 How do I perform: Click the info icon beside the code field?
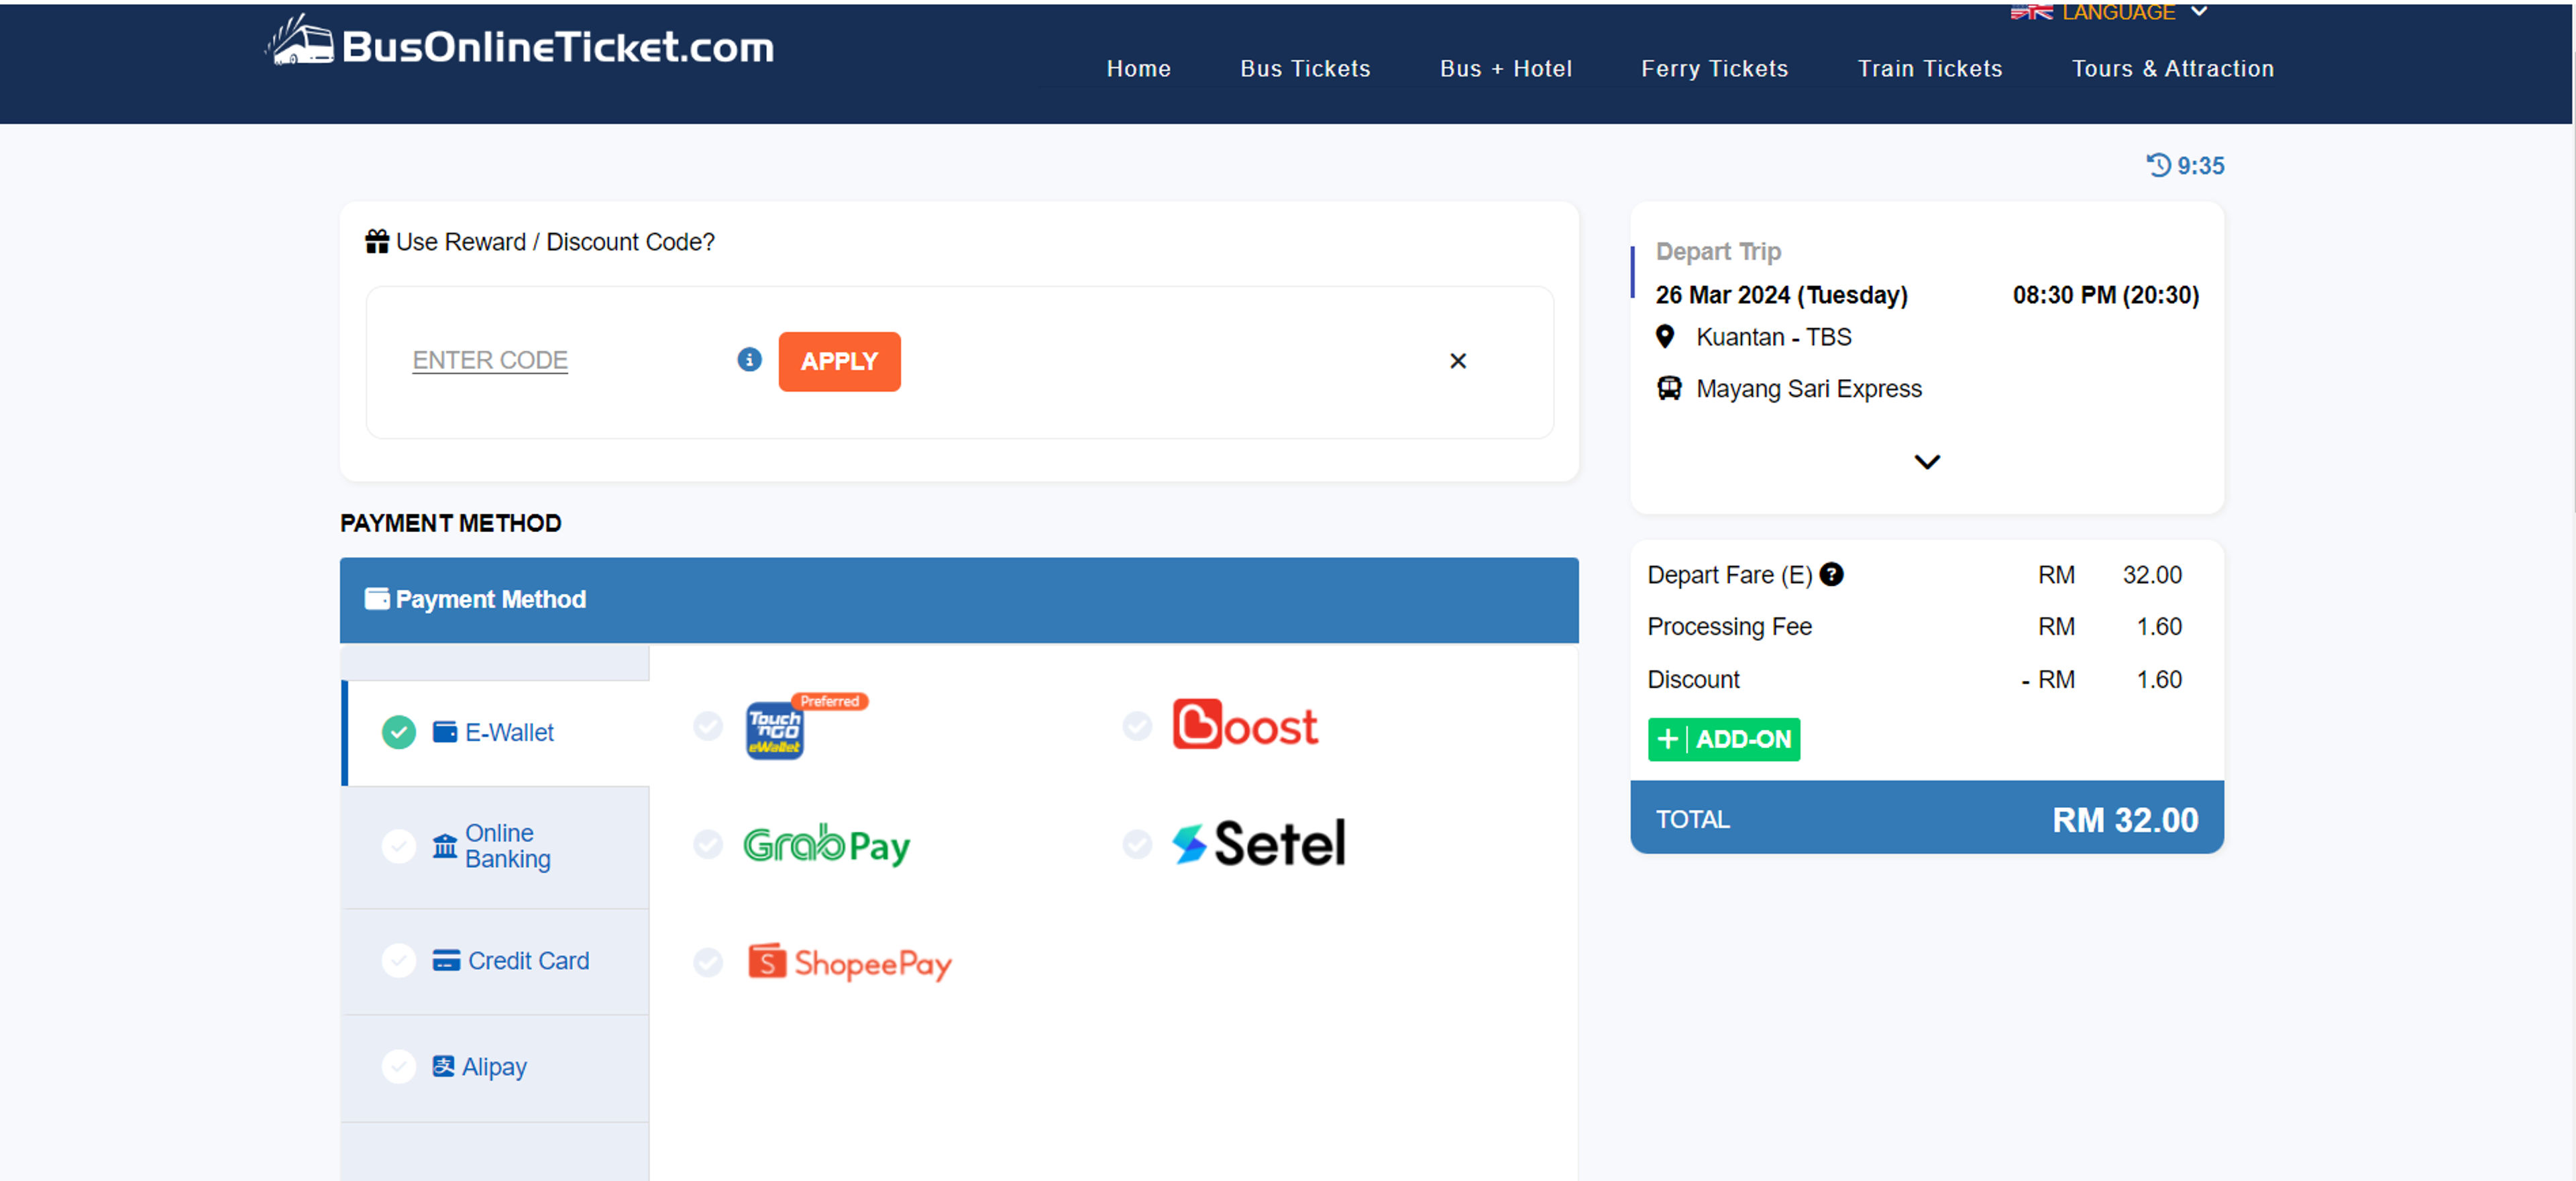748,360
